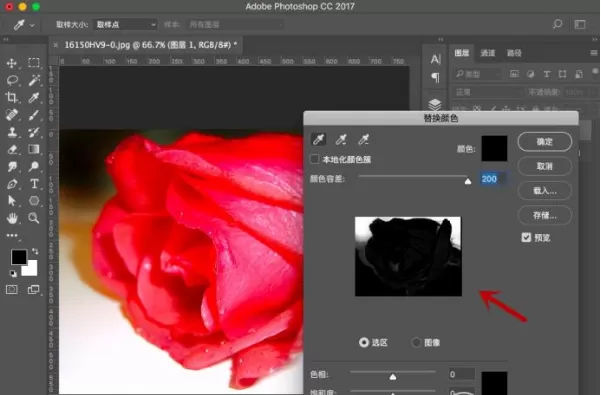Select the Eraser tool

click(12, 149)
